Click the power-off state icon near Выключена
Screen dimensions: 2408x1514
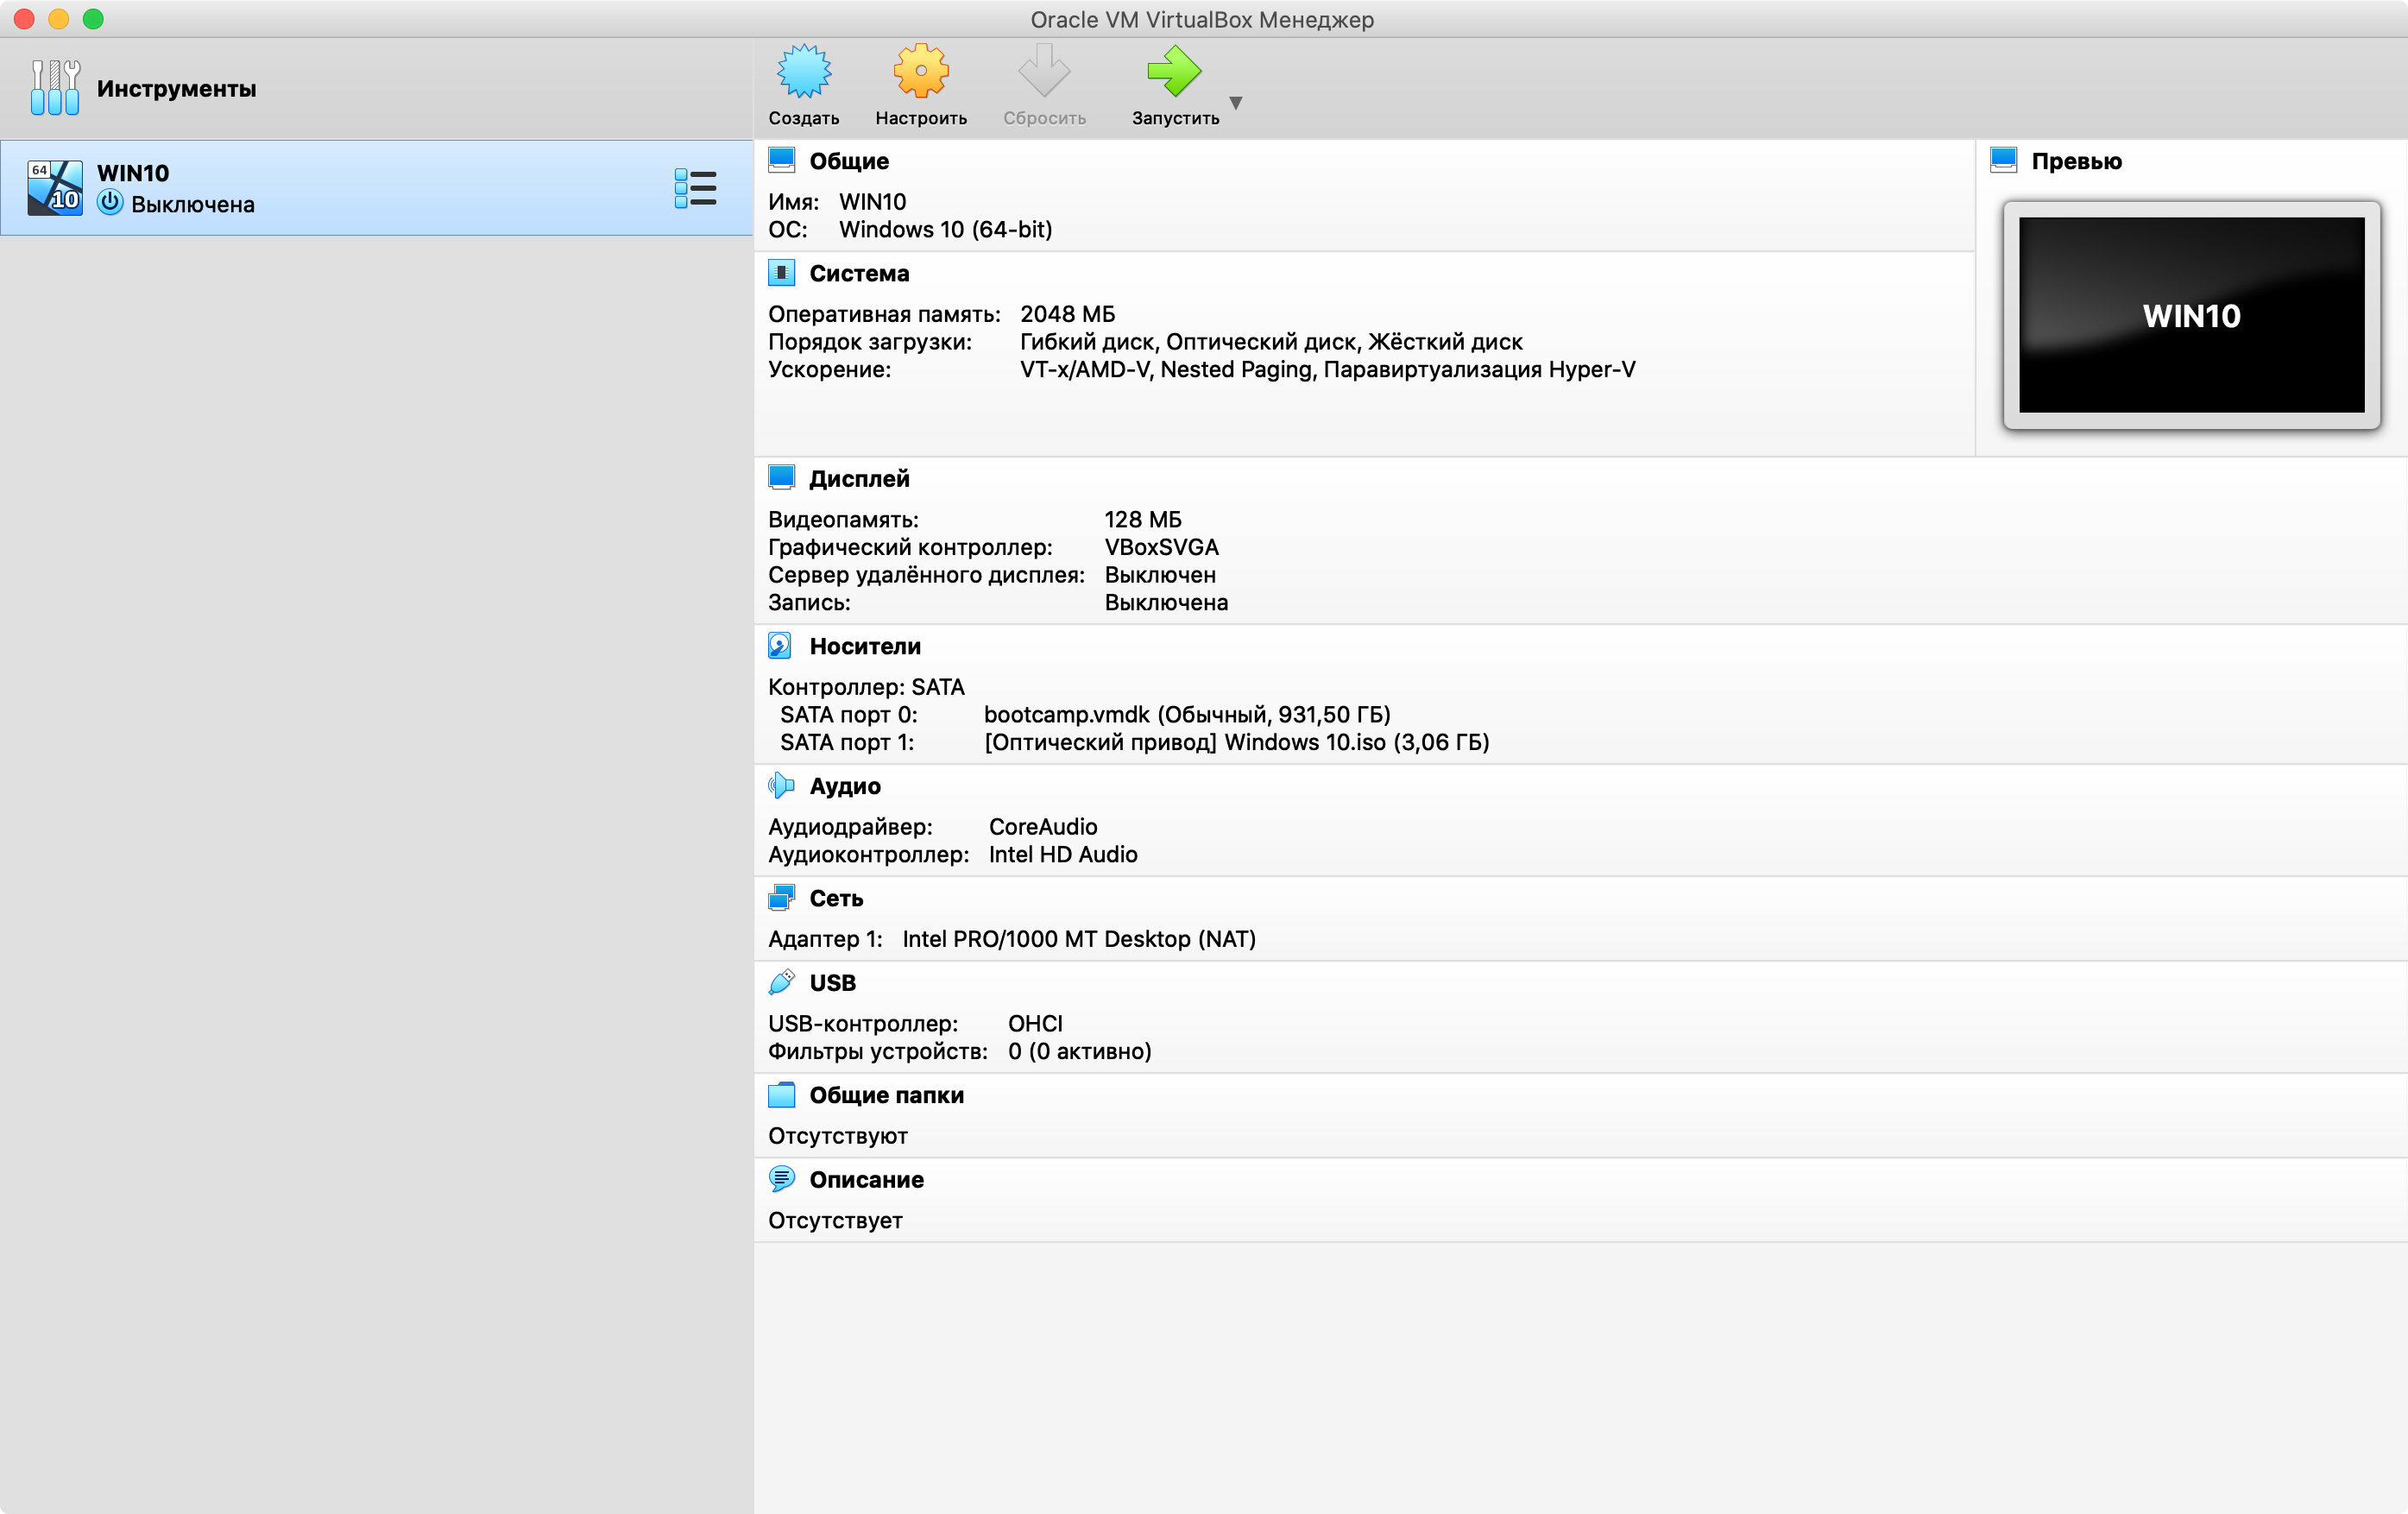110,203
